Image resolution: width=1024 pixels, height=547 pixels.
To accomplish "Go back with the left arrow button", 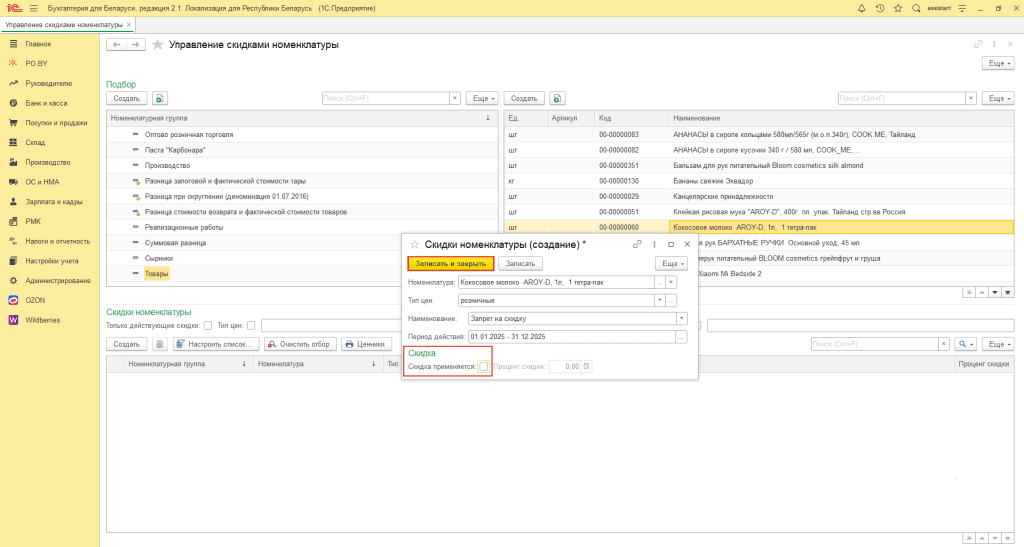I will (116, 44).
